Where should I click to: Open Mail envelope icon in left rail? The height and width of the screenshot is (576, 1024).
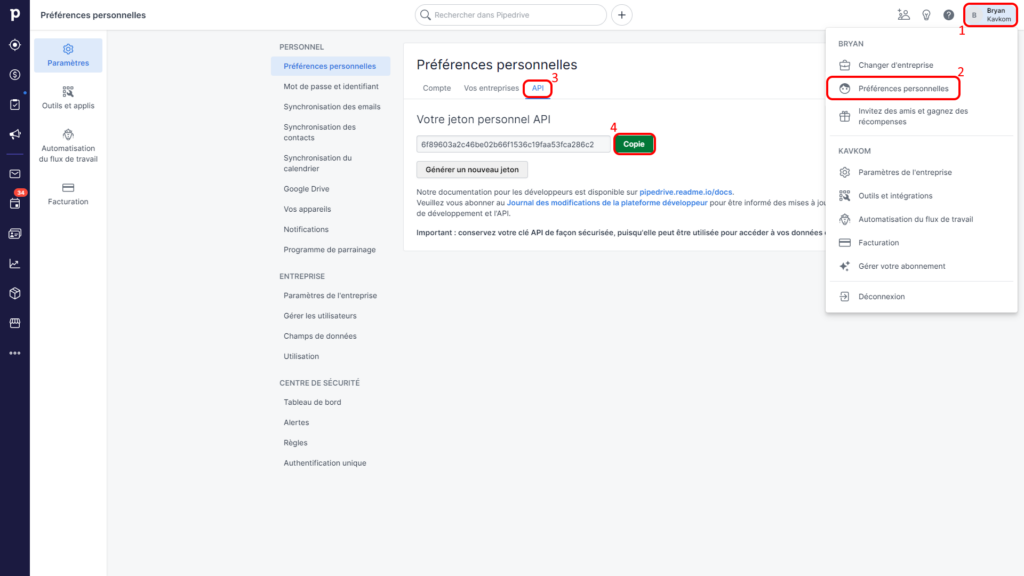coord(14,174)
